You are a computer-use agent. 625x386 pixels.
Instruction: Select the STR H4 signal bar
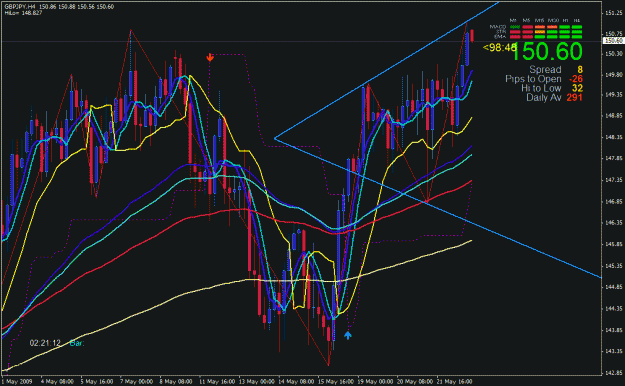click(x=577, y=32)
